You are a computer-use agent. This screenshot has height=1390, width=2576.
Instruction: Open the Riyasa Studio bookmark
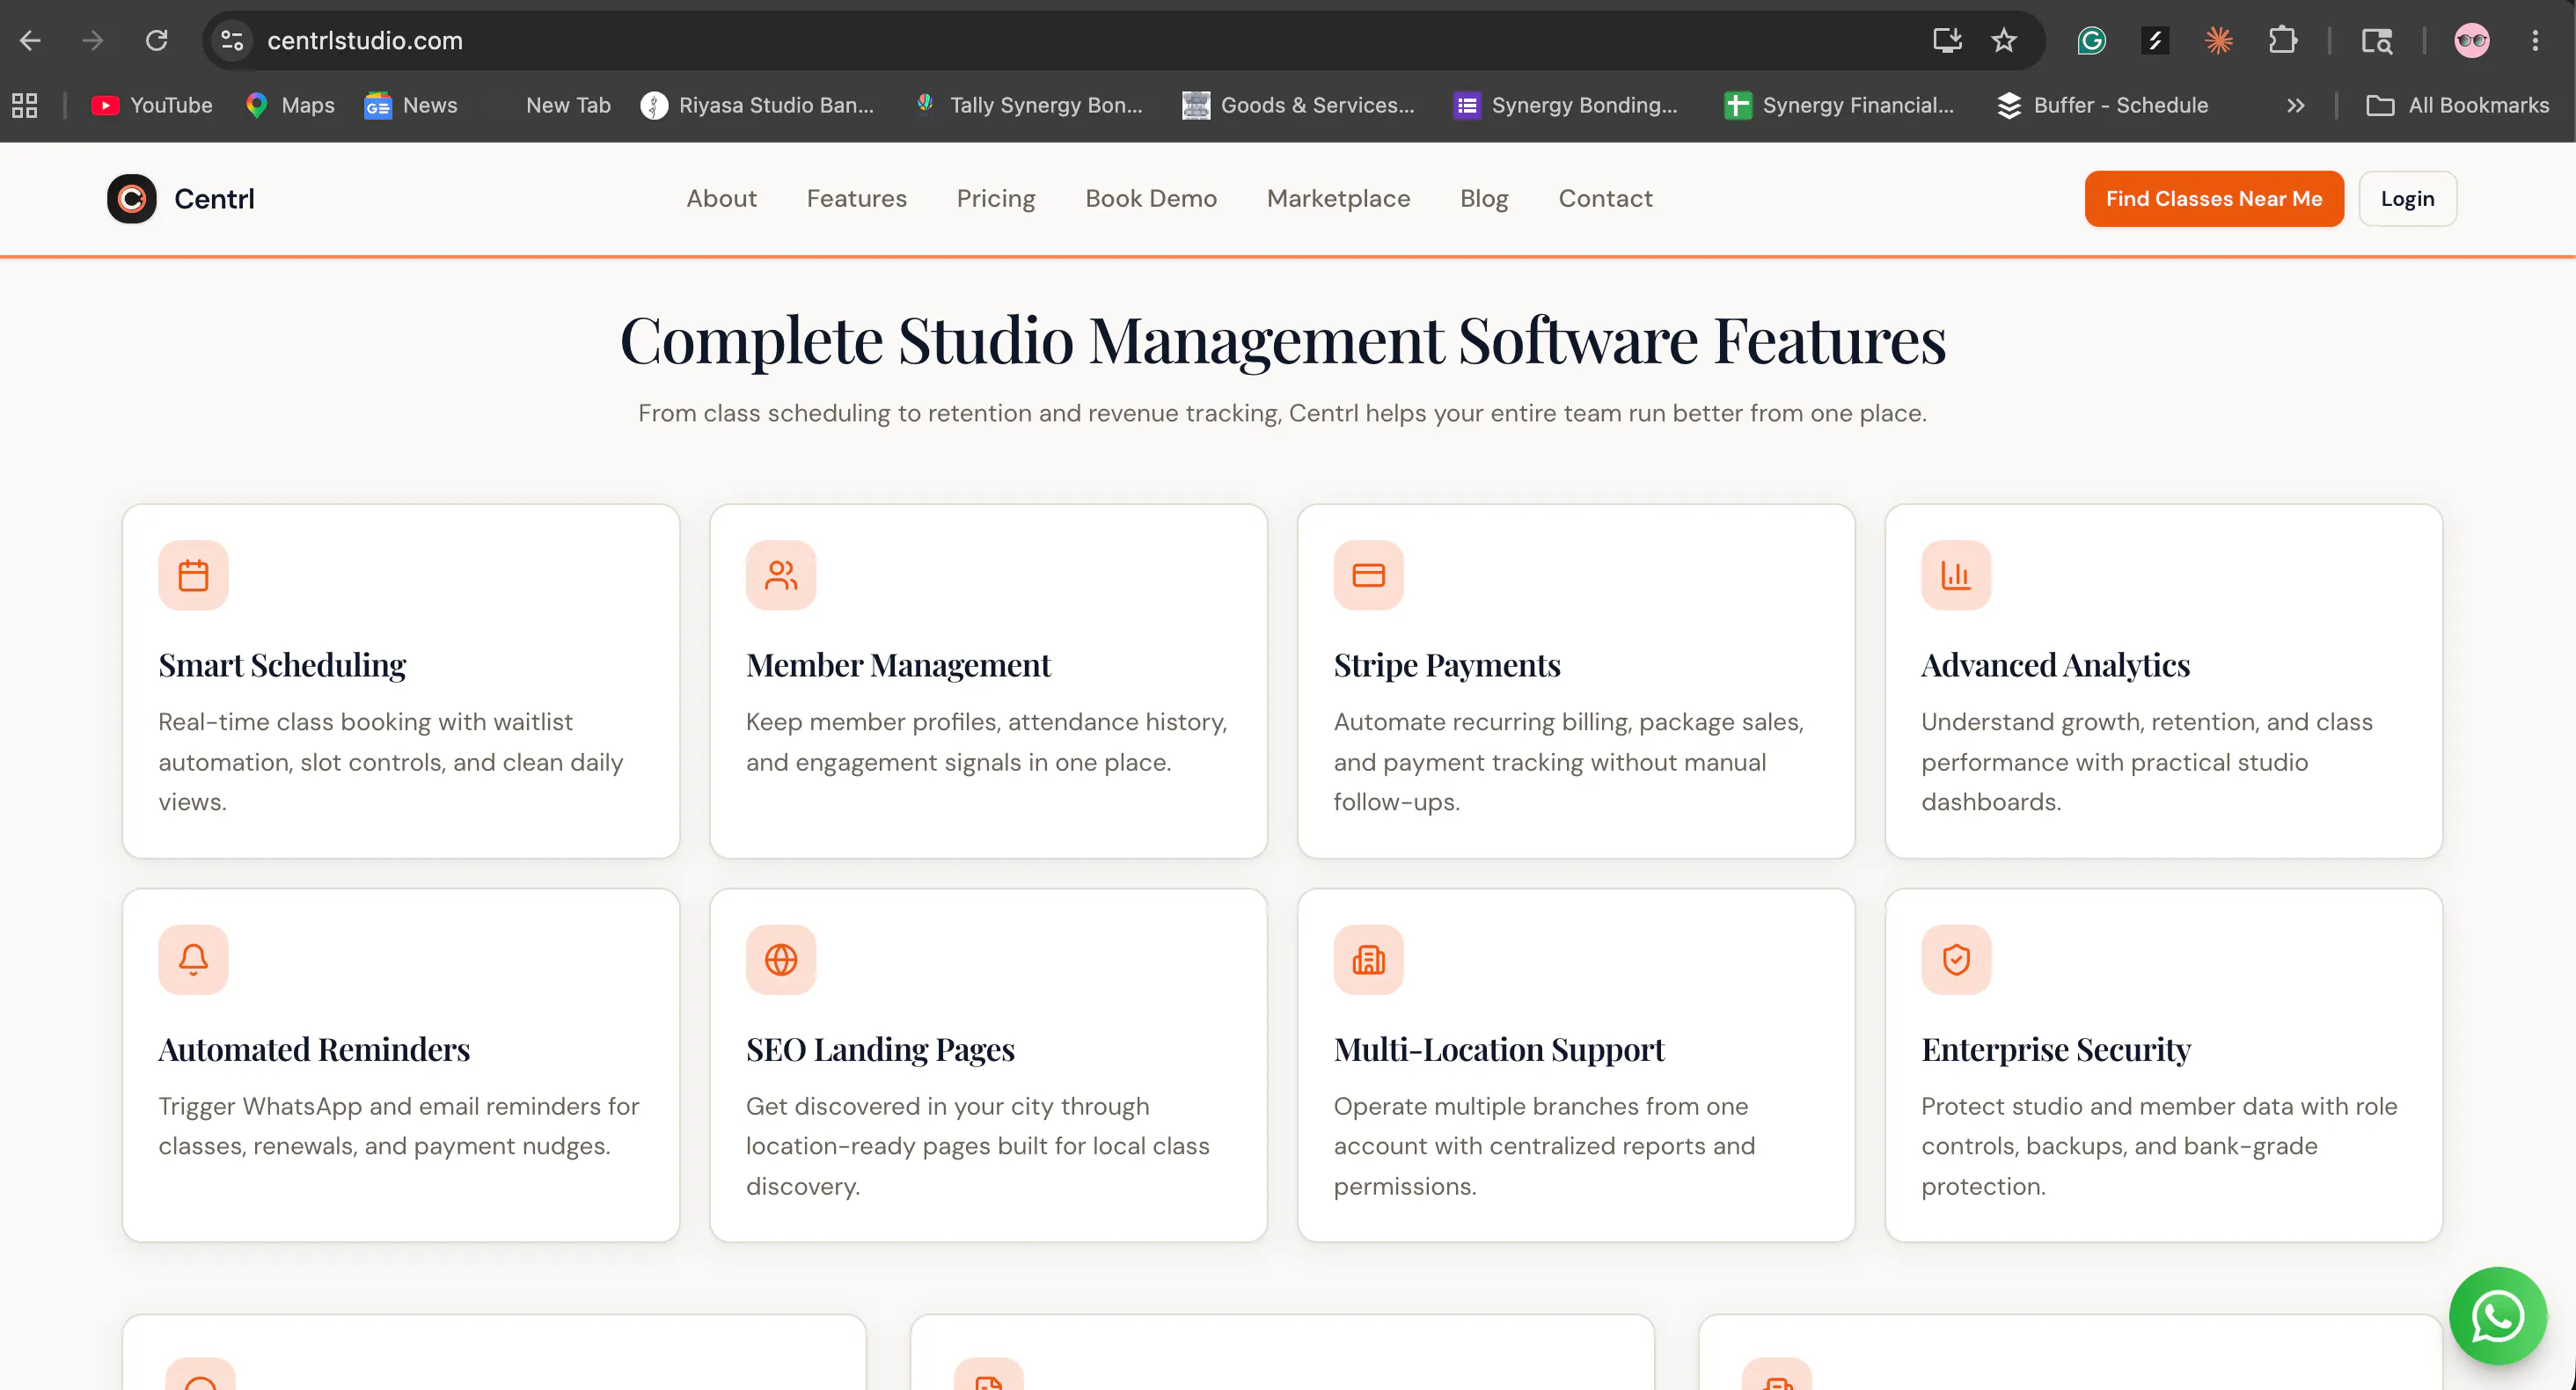click(x=757, y=105)
